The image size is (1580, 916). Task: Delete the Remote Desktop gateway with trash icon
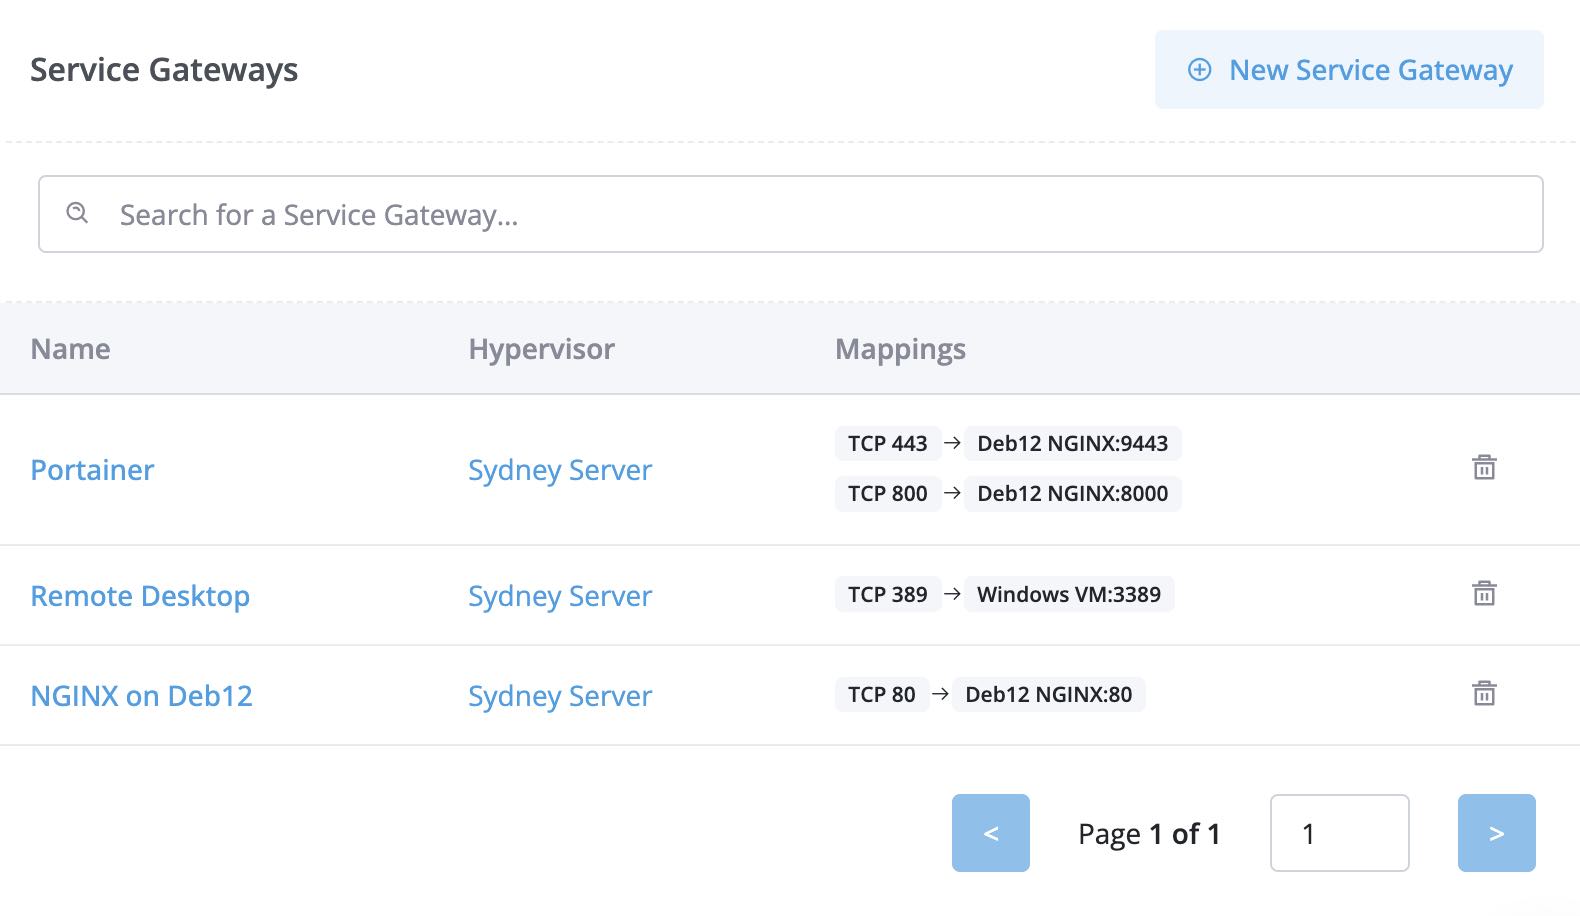point(1484,593)
